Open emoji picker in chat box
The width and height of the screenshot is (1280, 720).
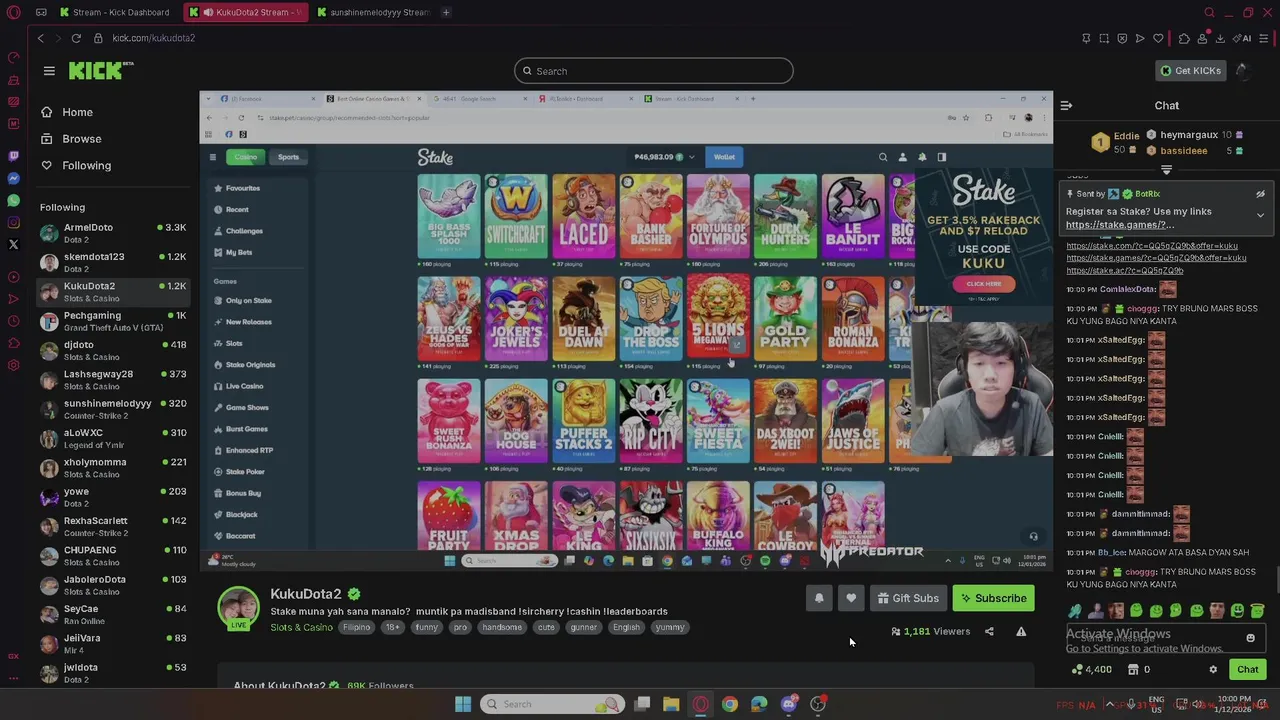[1250, 638]
